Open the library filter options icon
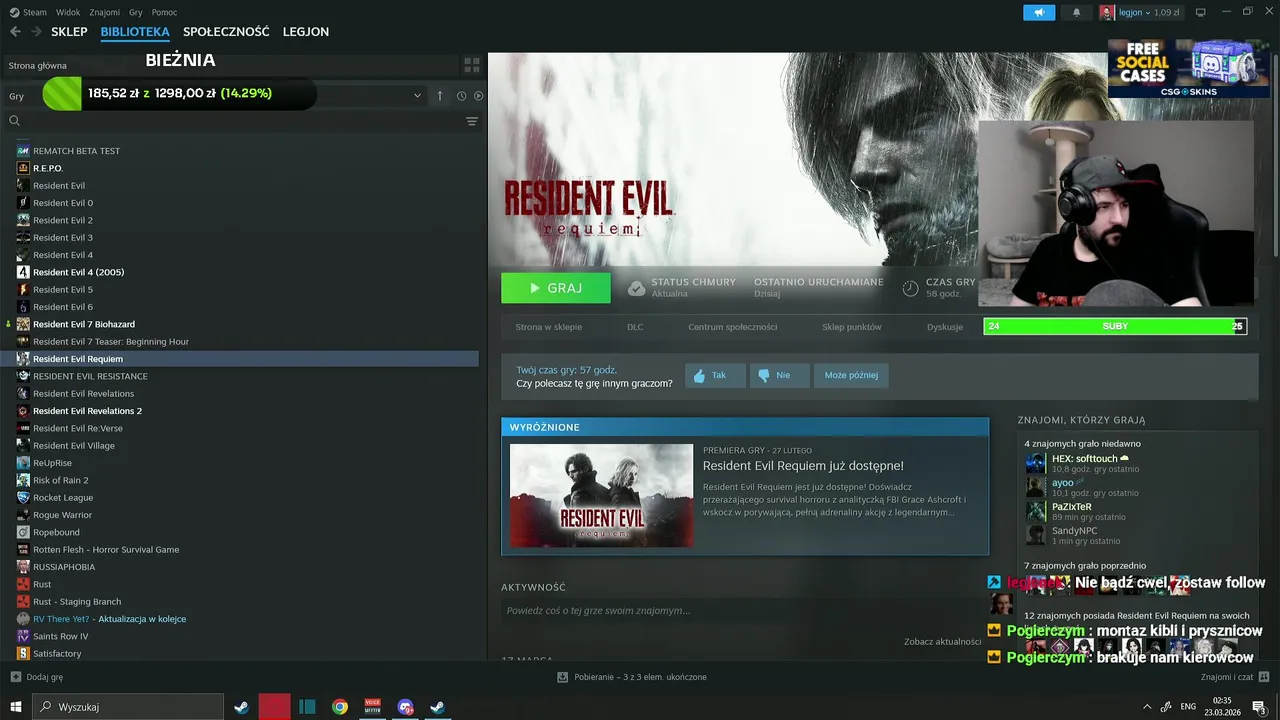The height and width of the screenshot is (720, 1280). pyautogui.click(x=472, y=121)
